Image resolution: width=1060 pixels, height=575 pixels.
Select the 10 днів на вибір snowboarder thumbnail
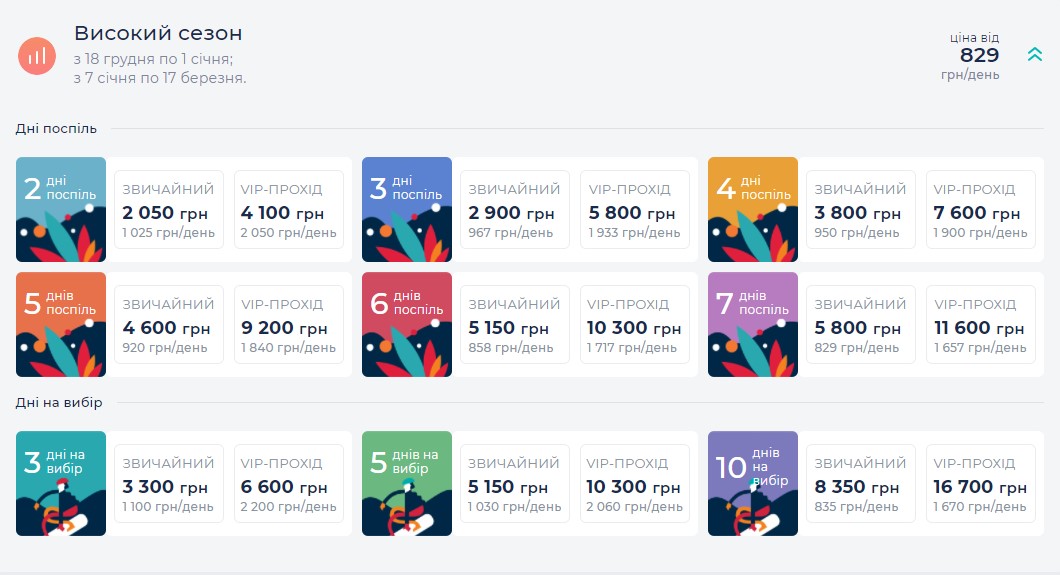753,483
